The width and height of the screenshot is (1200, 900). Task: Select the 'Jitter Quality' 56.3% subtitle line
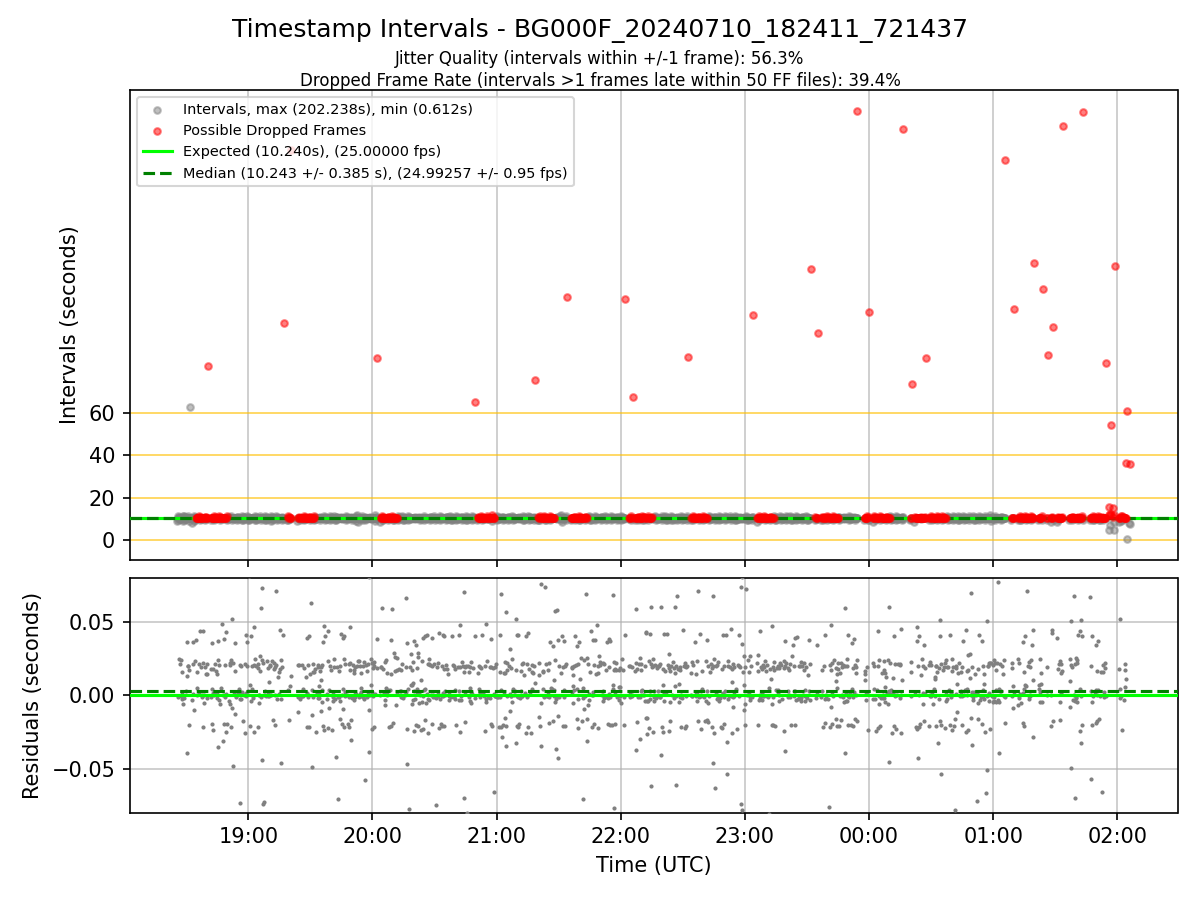pyautogui.click(x=599, y=58)
